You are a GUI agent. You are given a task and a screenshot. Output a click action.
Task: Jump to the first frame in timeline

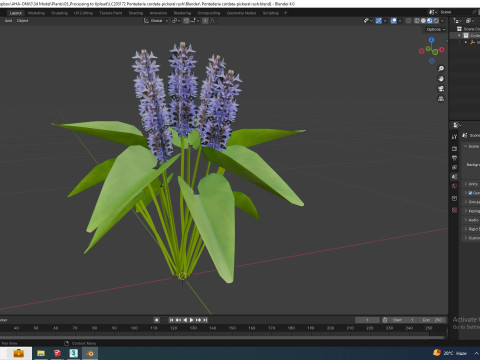[x=171, y=320]
